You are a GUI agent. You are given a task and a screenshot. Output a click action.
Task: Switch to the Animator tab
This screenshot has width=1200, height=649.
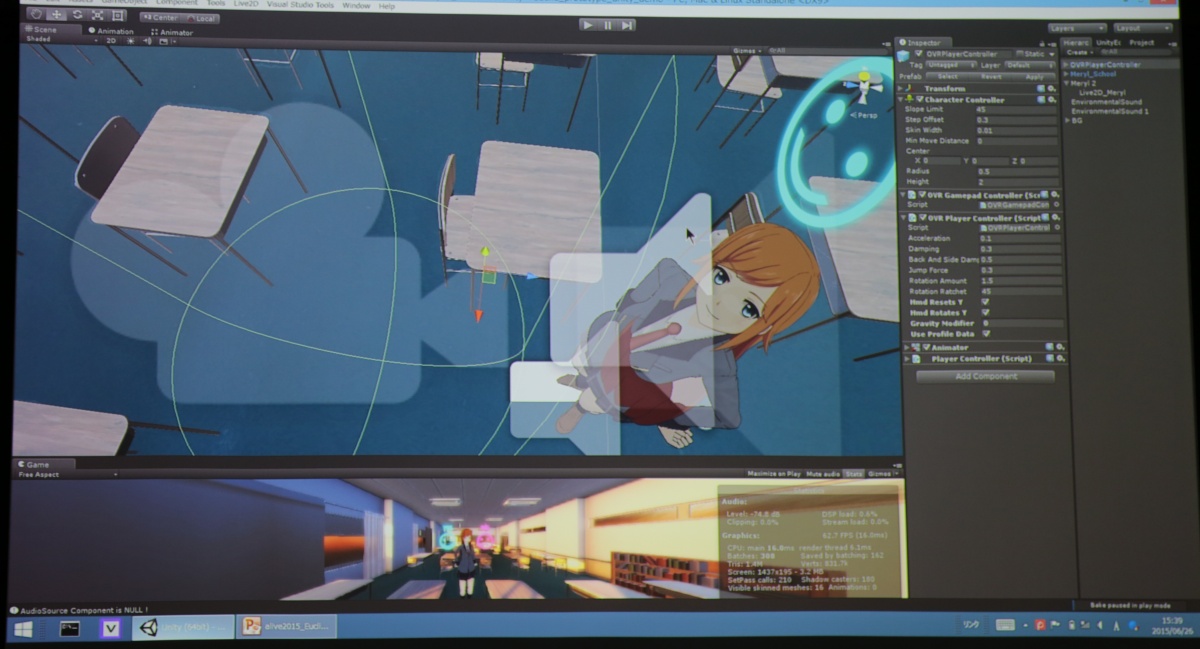172,32
